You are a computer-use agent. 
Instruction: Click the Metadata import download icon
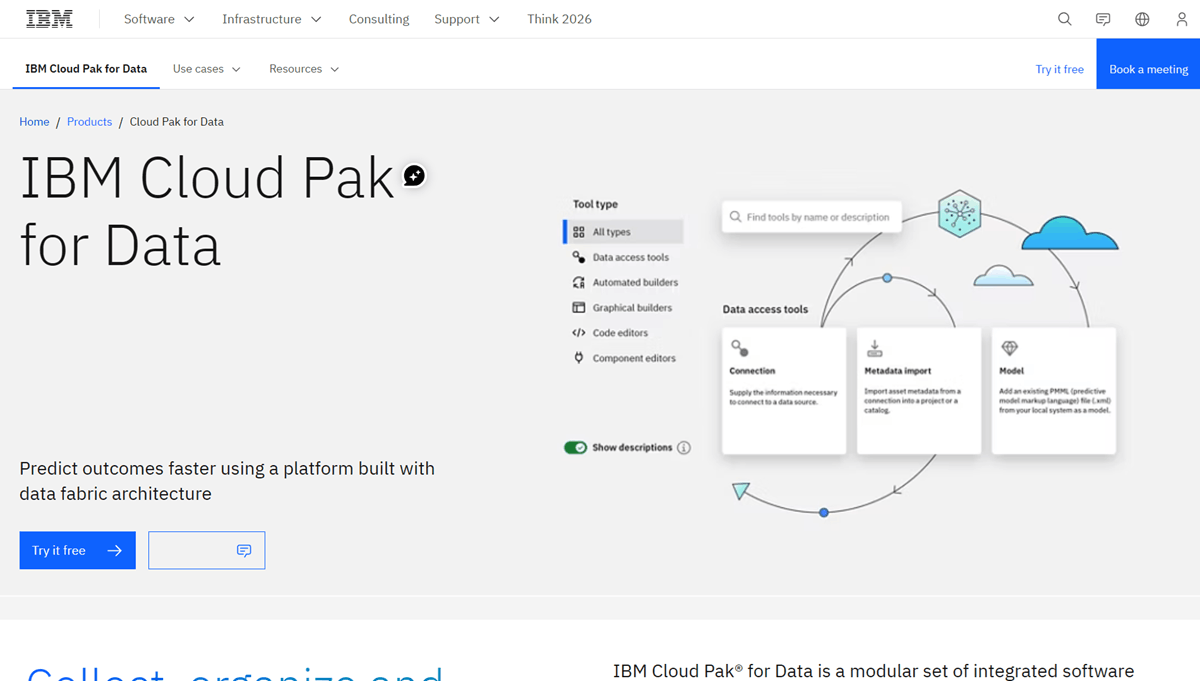pyautogui.click(x=874, y=348)
